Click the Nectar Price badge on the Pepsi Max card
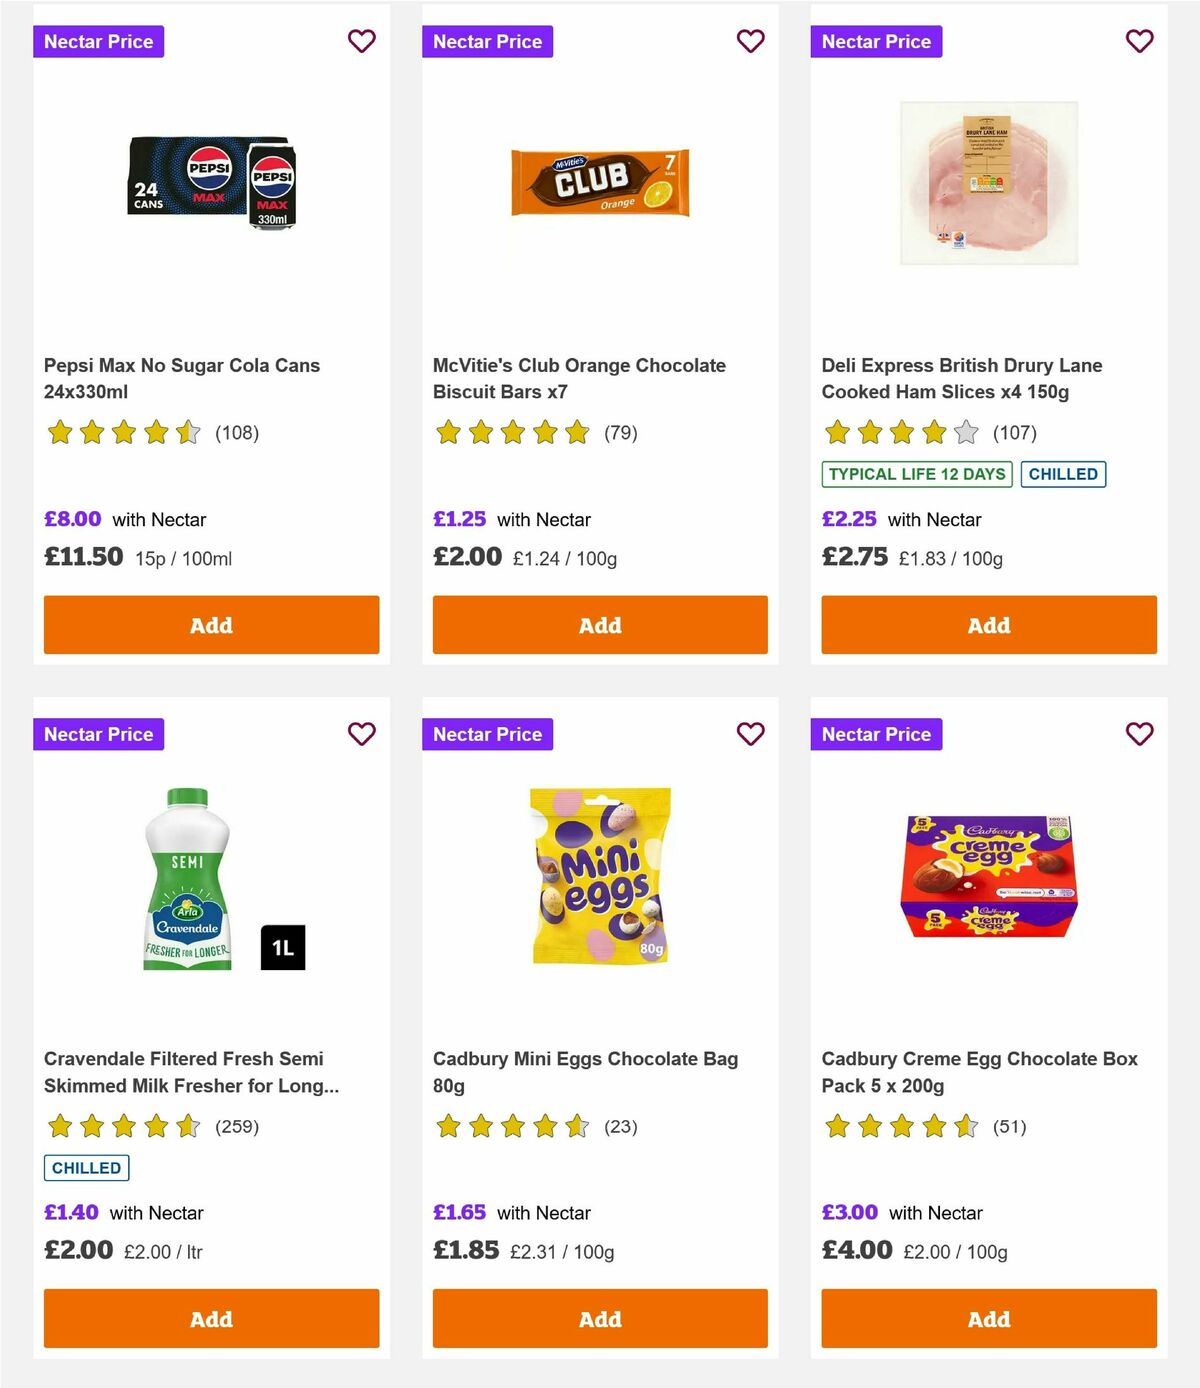 [99, 41]
